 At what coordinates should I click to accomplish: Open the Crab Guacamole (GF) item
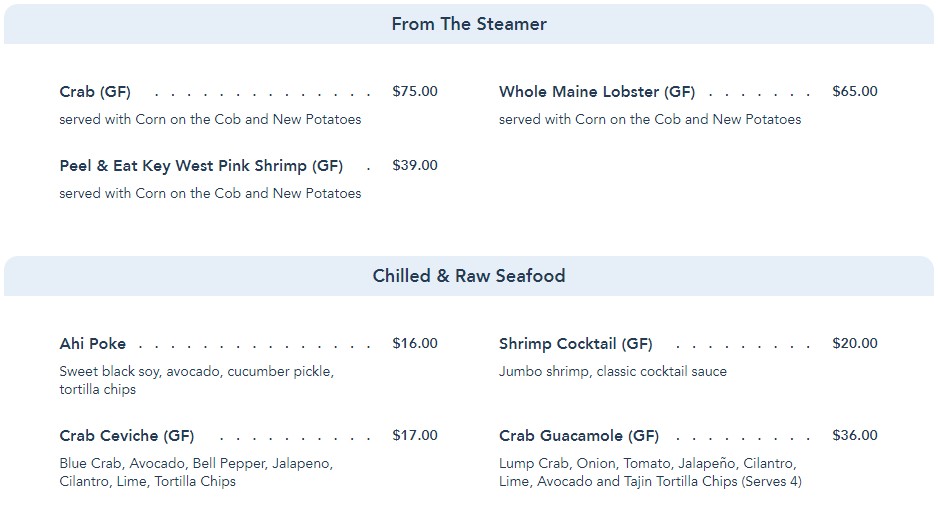[579, 436]
